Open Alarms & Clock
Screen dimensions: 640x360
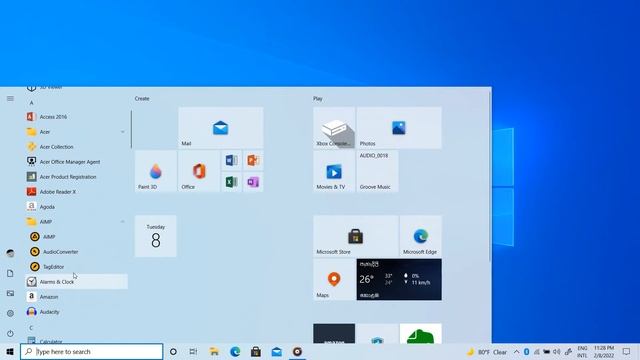(x=76, y=282)
